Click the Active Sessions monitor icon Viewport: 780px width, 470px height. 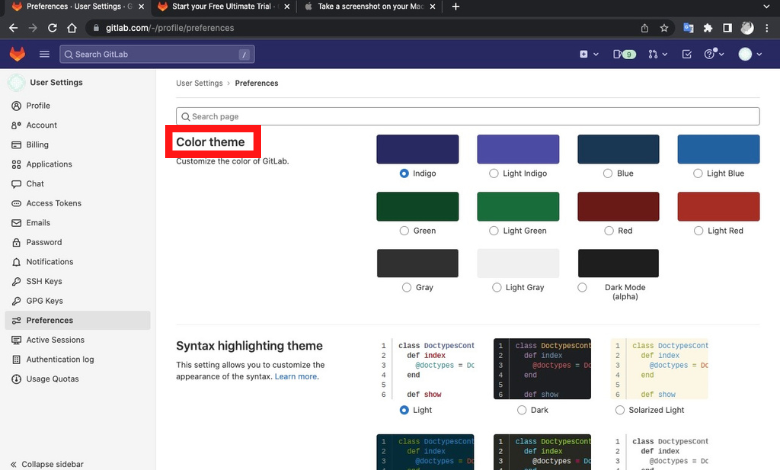tap(16, 340)
